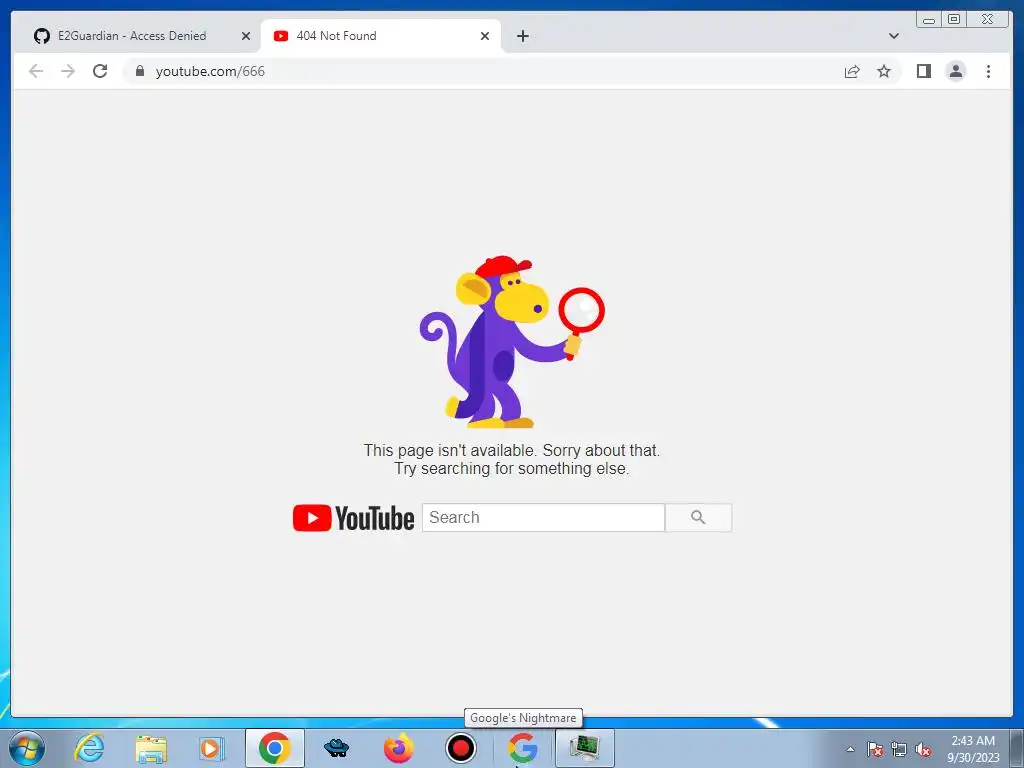Switch to the E2Guardian - Access Denied tab

click(x=131, y=36)
